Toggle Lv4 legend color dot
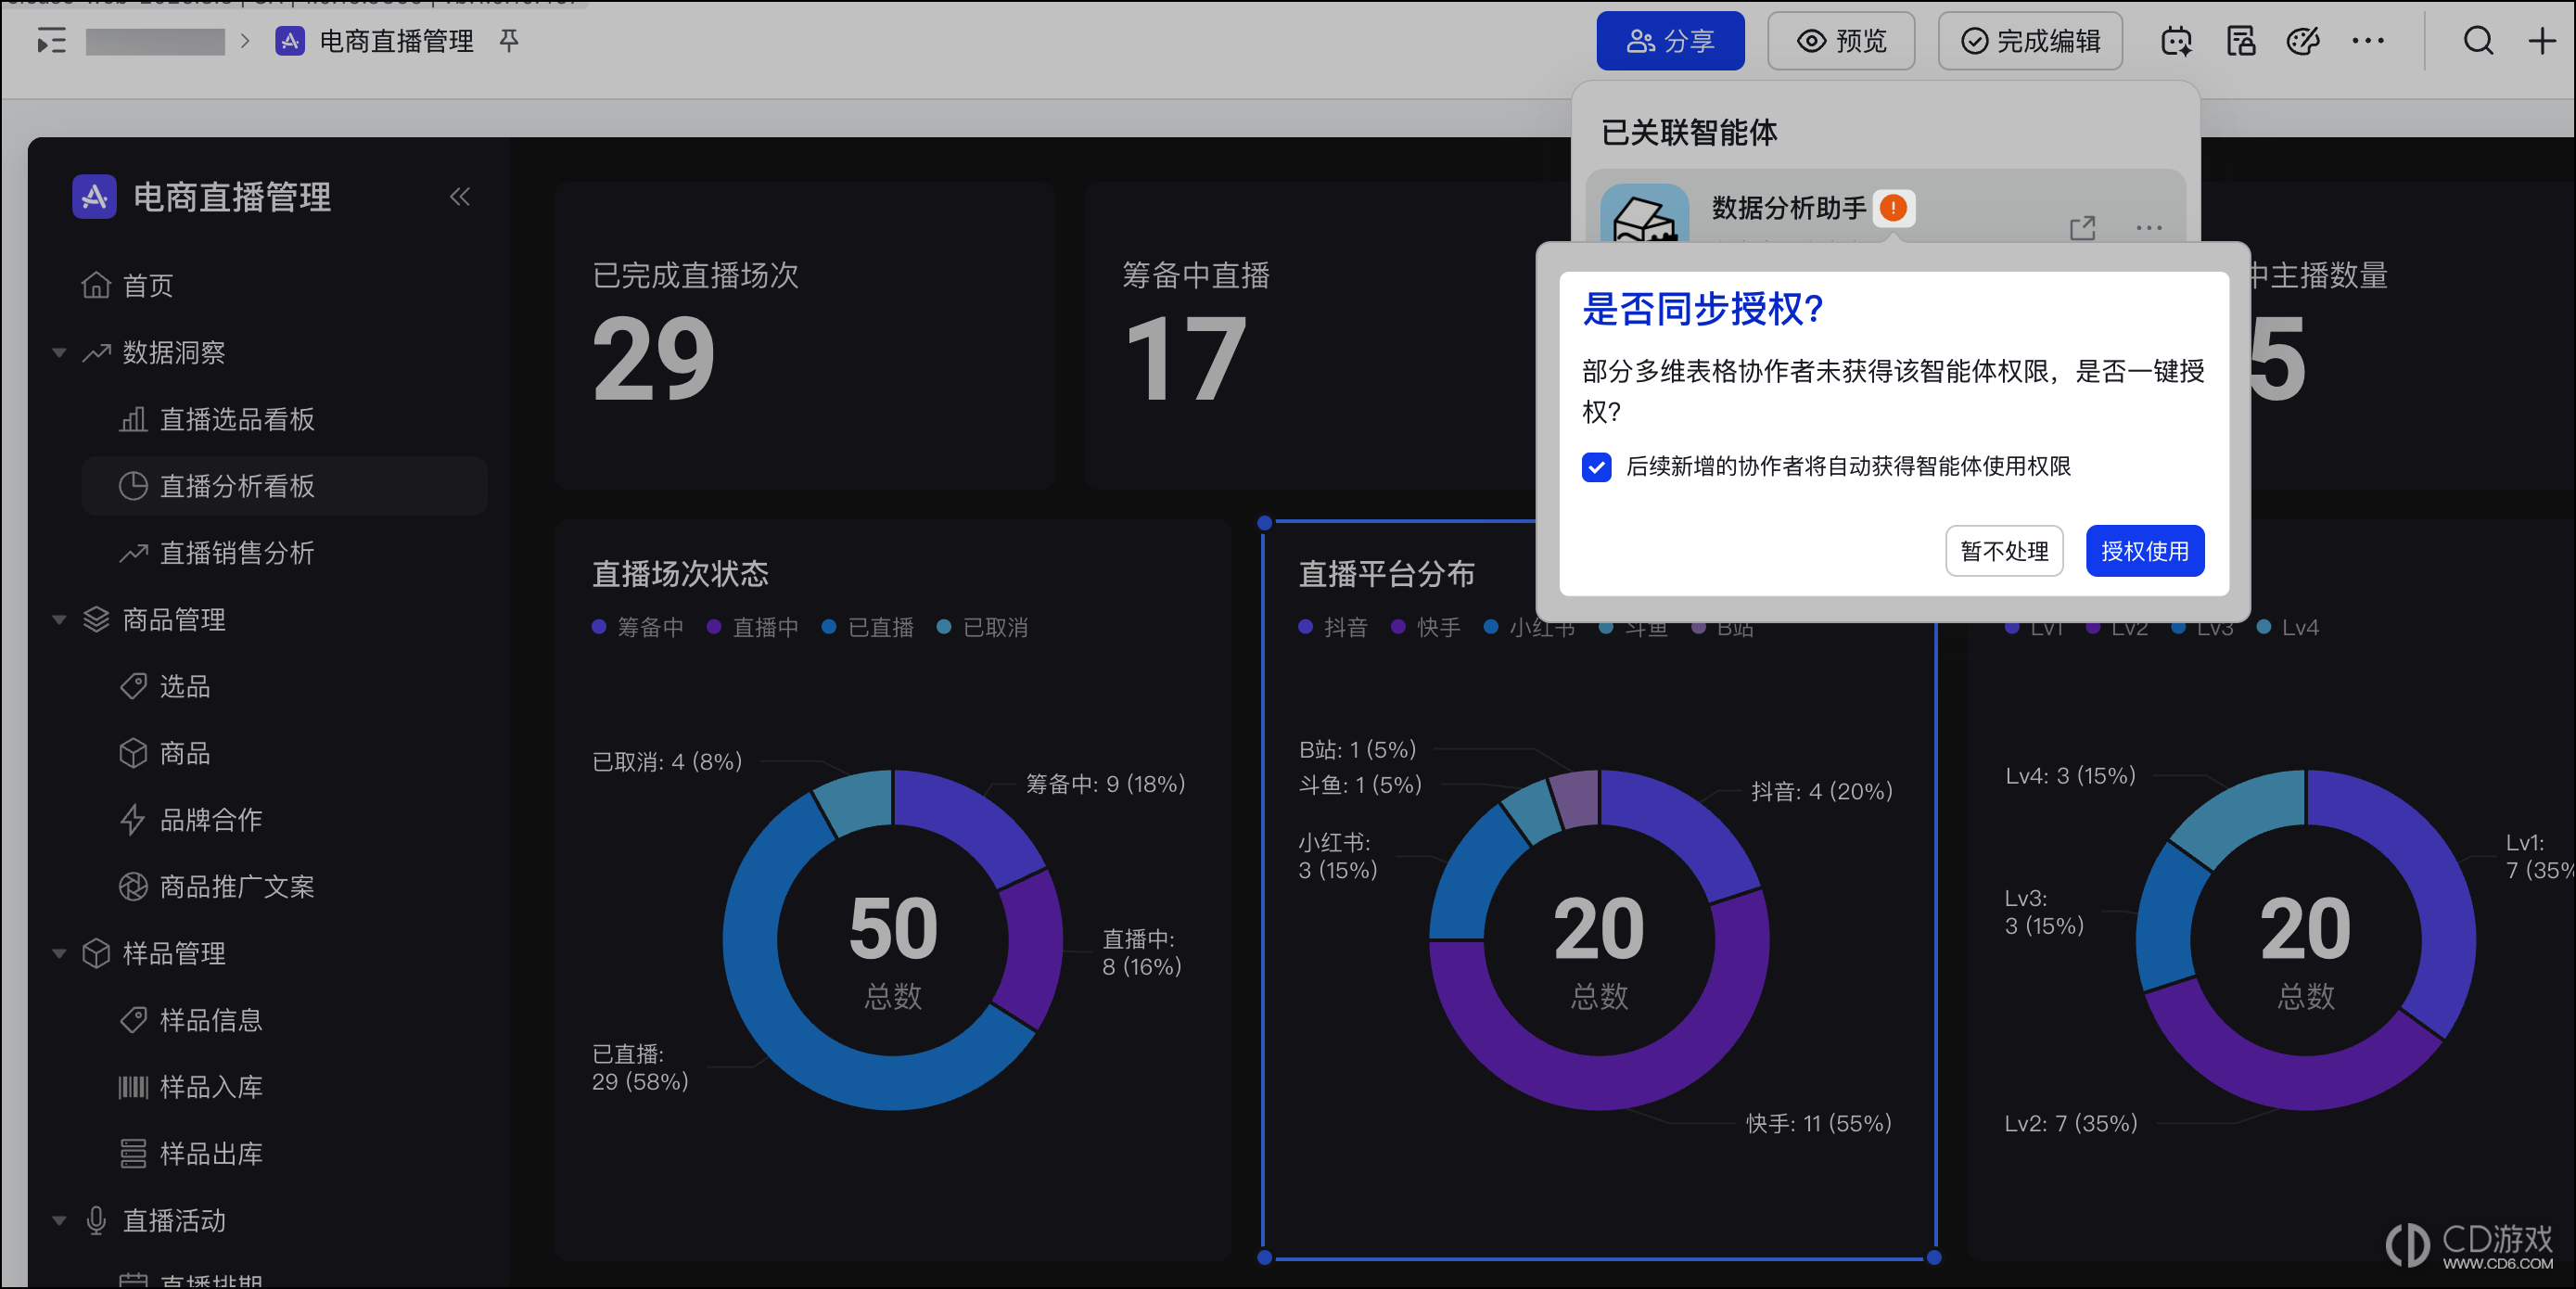The image size is (2576, 1289). (x=2263, y=627)
